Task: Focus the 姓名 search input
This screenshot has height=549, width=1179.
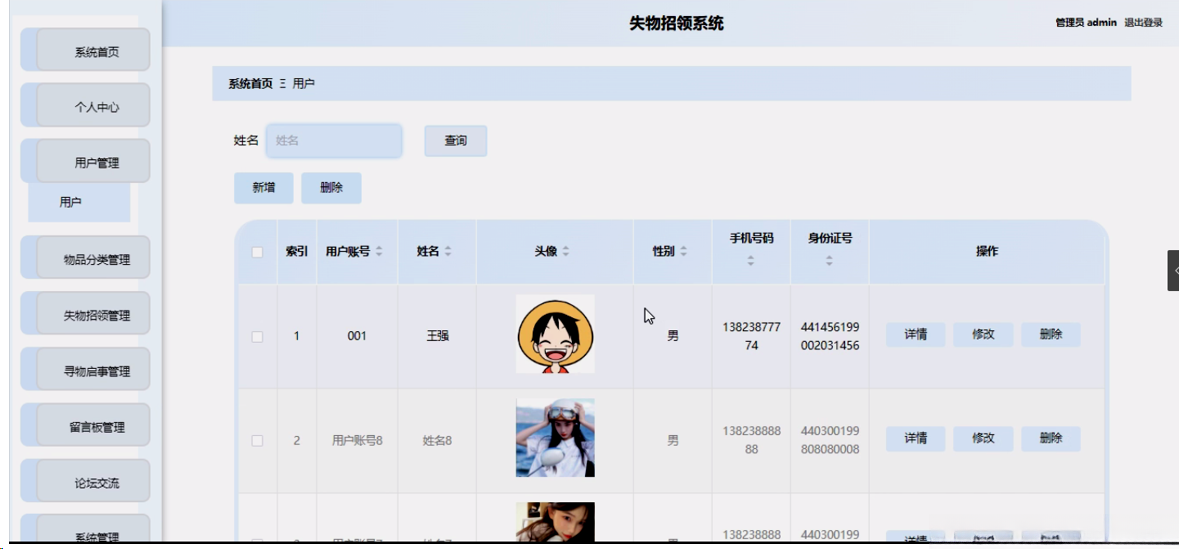Action: tap(334, 141)
